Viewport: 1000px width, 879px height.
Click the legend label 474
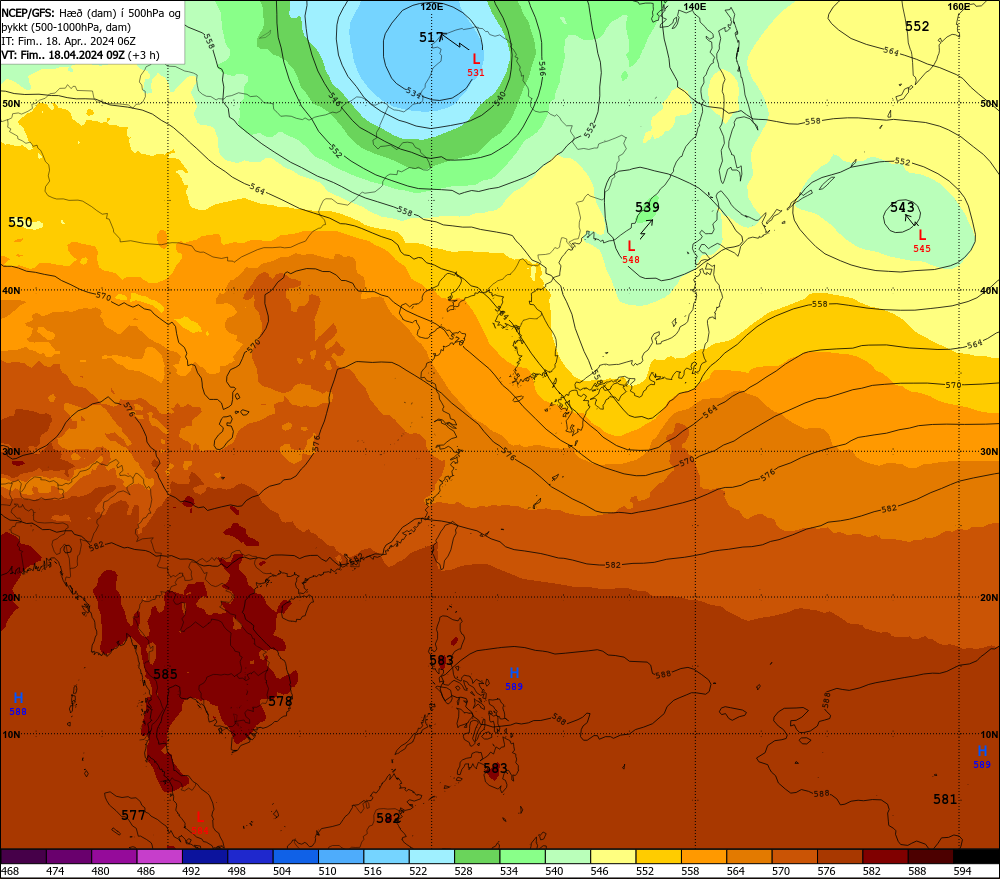[x=55, y=871]
